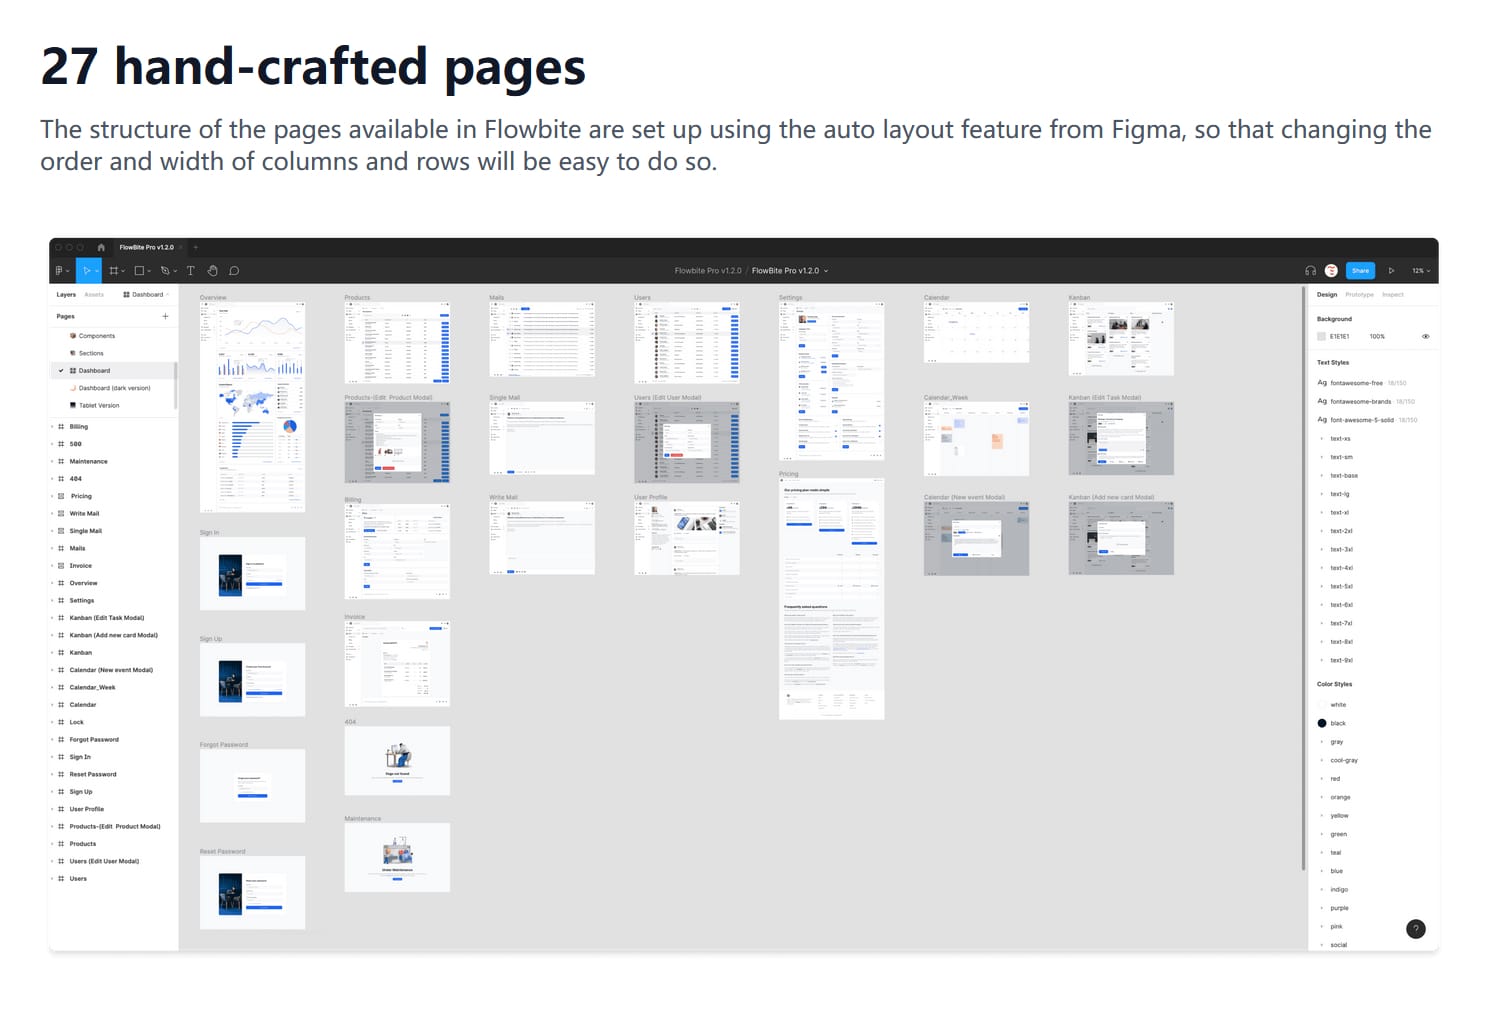This screenshot has height=1011, width=1492.
Task: Open the Dashboard (dark version) page
Action: 115,388
